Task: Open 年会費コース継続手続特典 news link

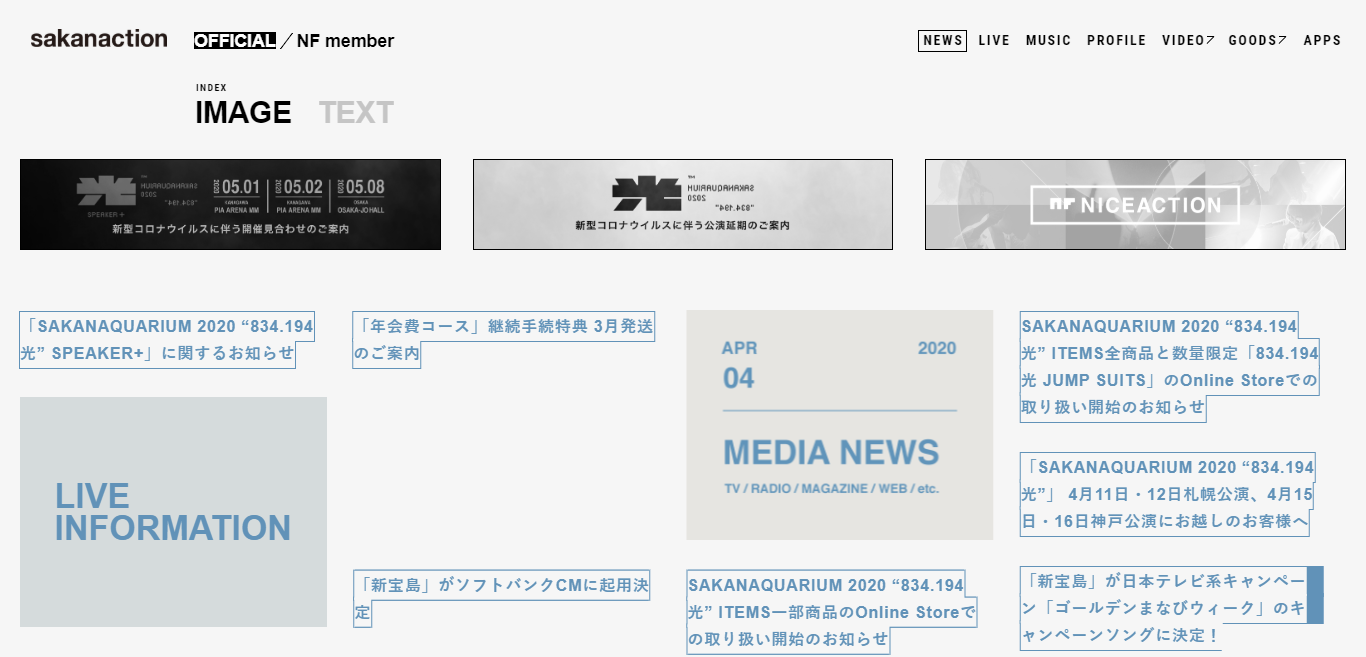Action: coord(503,339)
